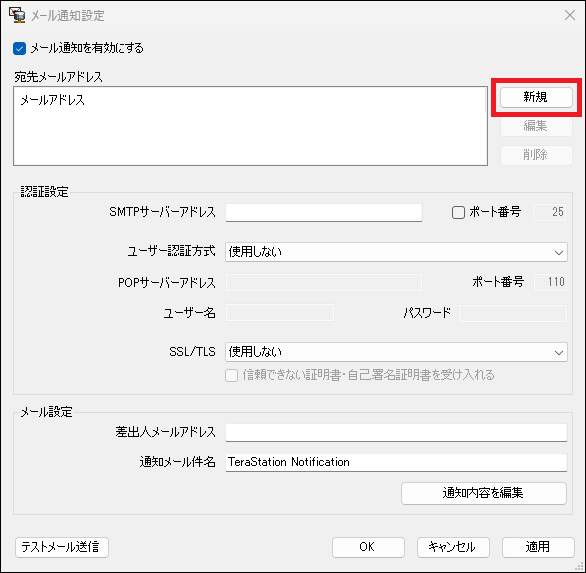Confirm settings with the OK button
586x573 pixels.
tap(368, 547)
